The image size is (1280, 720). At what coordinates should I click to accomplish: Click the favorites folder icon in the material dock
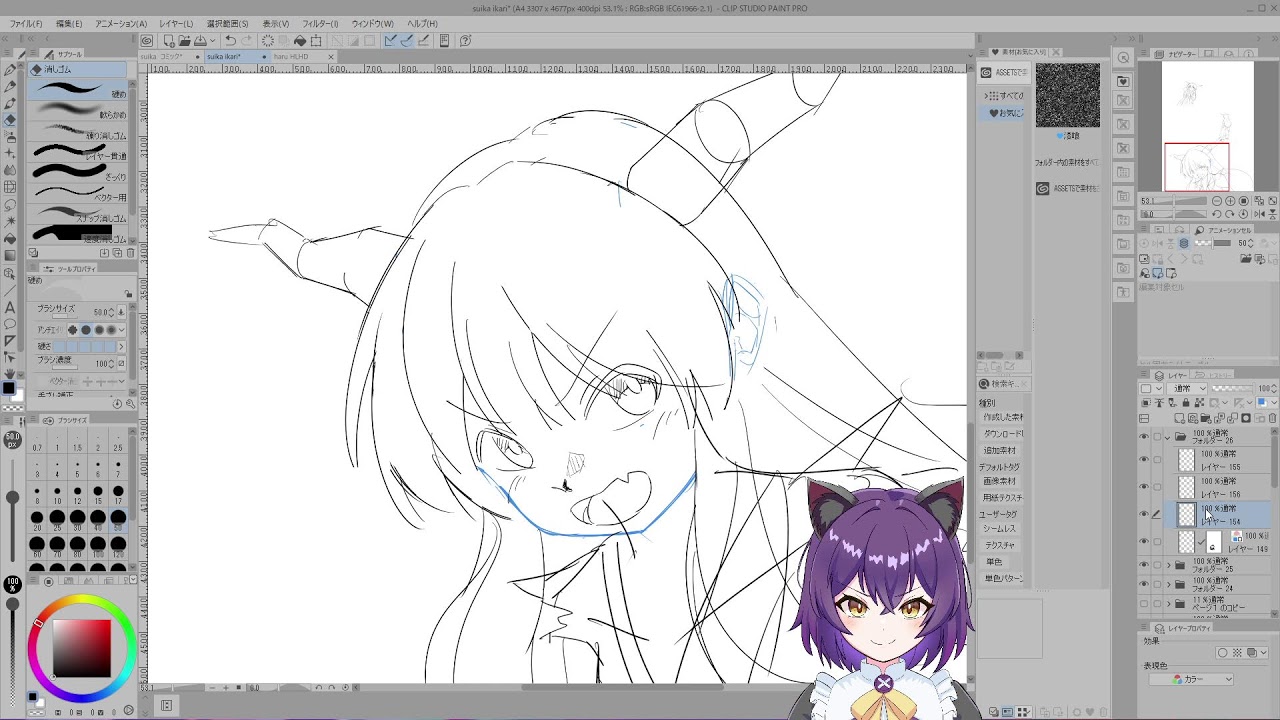click(1123, 80)
